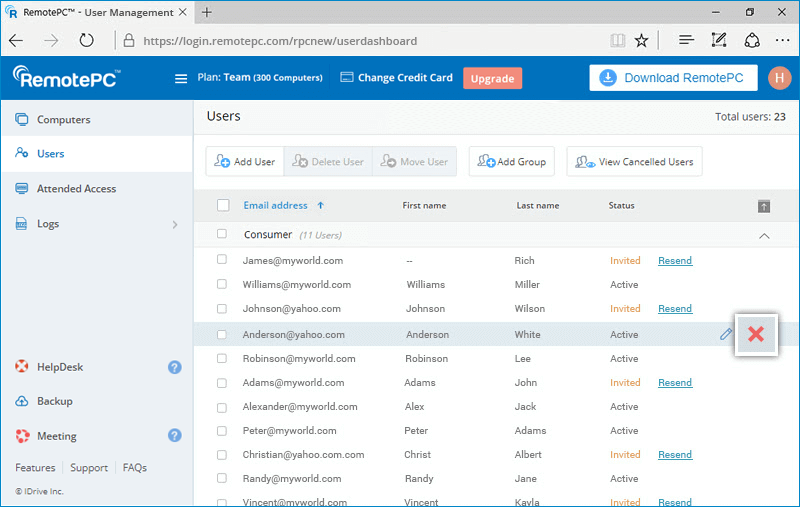
Task: Add the page to favorites star
Action: click(641, 40)
